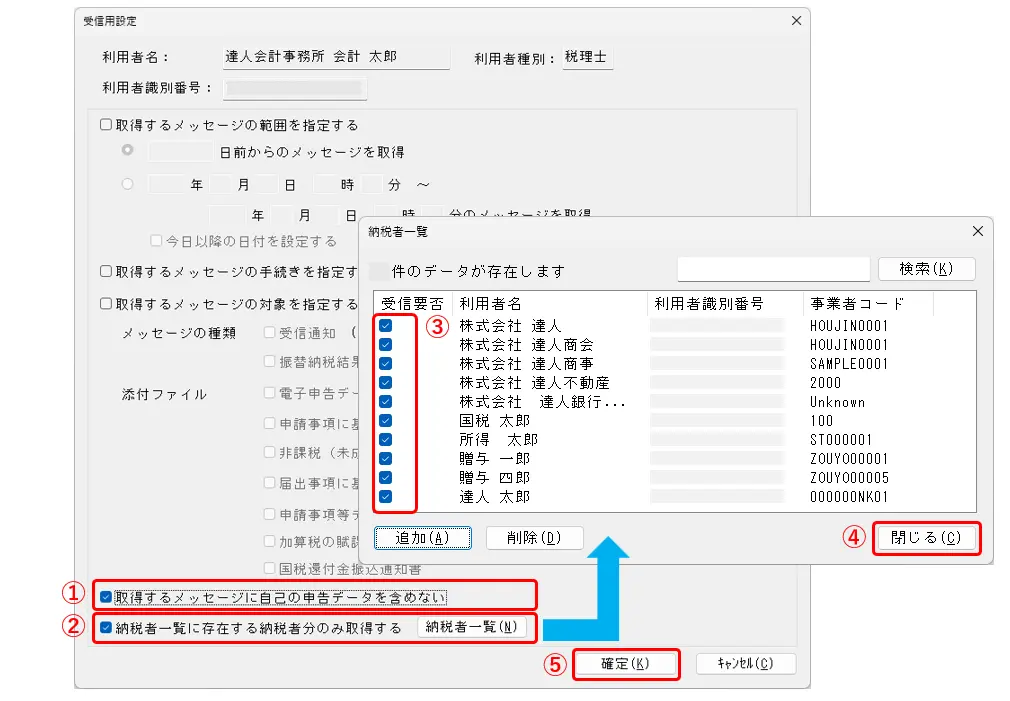This screenshot has width=1010, height=701.
Task: Uncheck the checkbox for 株式会社 達人
Action: pos(386,326)
